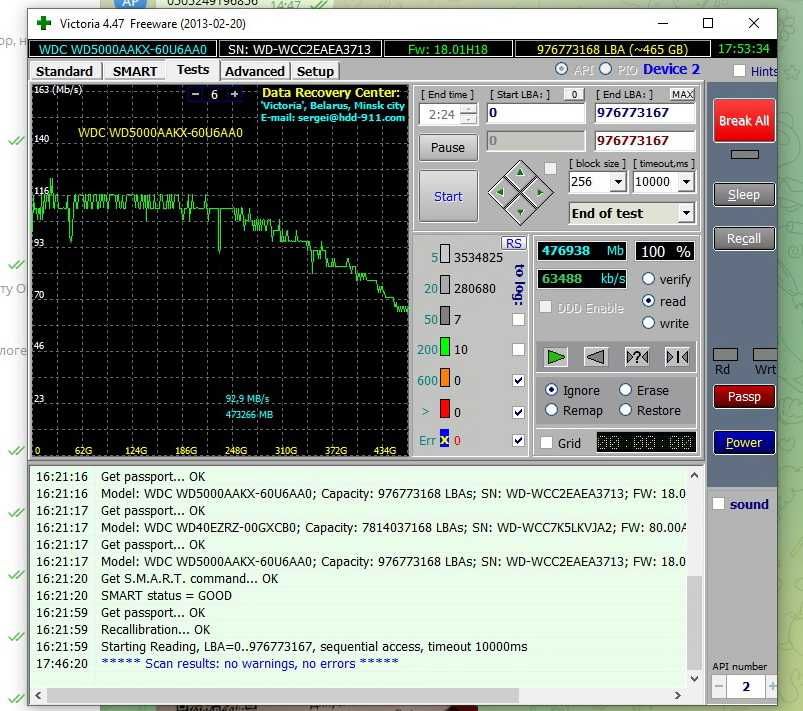The height and width of the screenshot is (711, 803).
Task: Select the PIO radio button
Action: click(605, 69)
